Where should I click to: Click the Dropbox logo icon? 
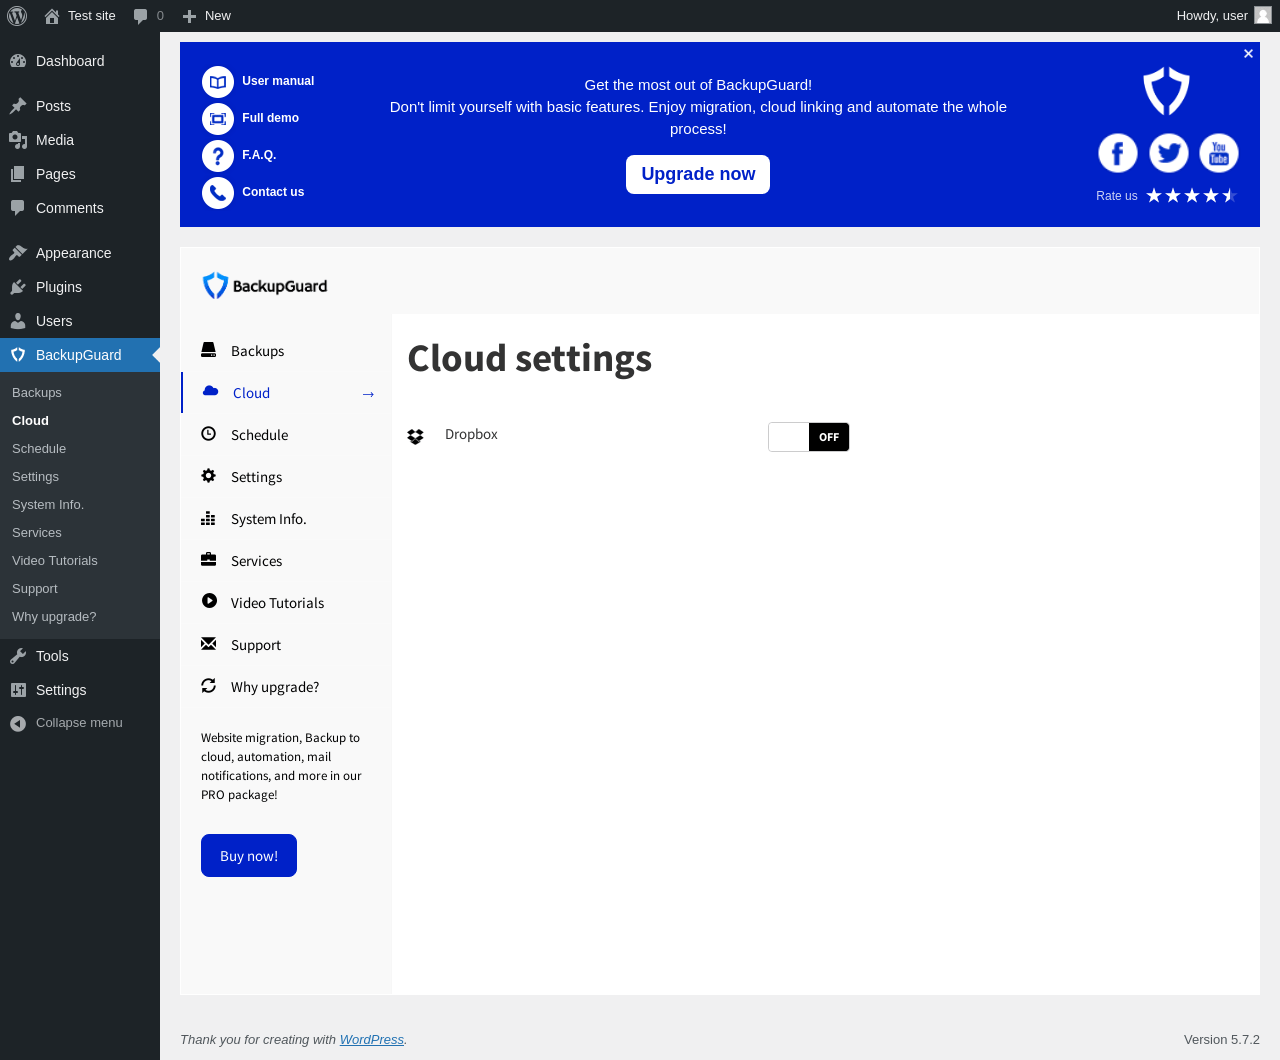click(x=416, y=436)
